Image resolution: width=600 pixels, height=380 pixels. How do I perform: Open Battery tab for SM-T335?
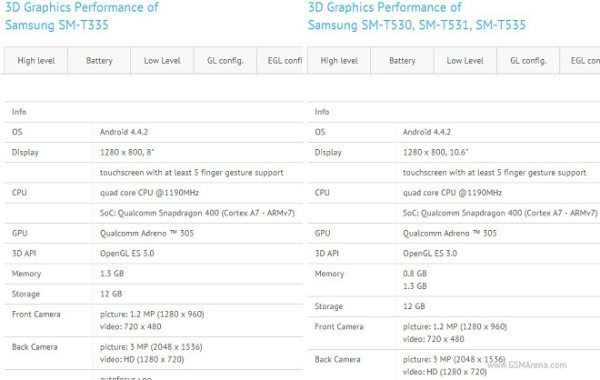(x=99, y=60)
